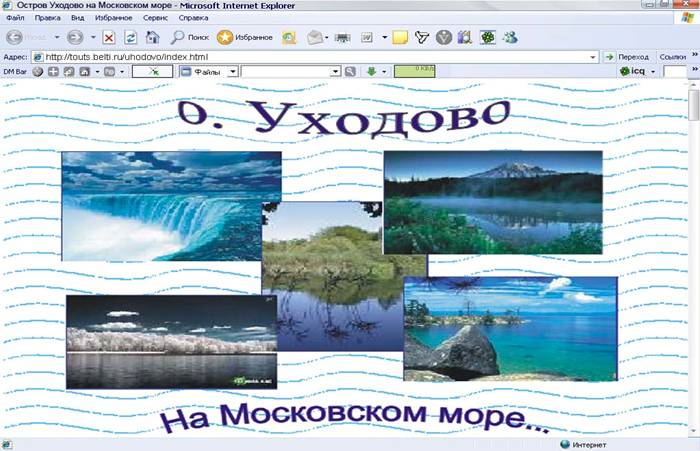Screen dimensions: 700x451
Task: Expand the download arrow dropdown
Action: click(x=384, y=71)
